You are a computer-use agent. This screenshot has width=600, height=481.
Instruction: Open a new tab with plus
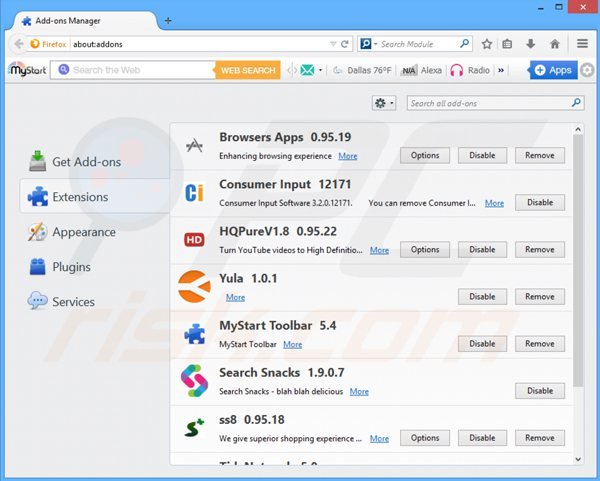168,21
